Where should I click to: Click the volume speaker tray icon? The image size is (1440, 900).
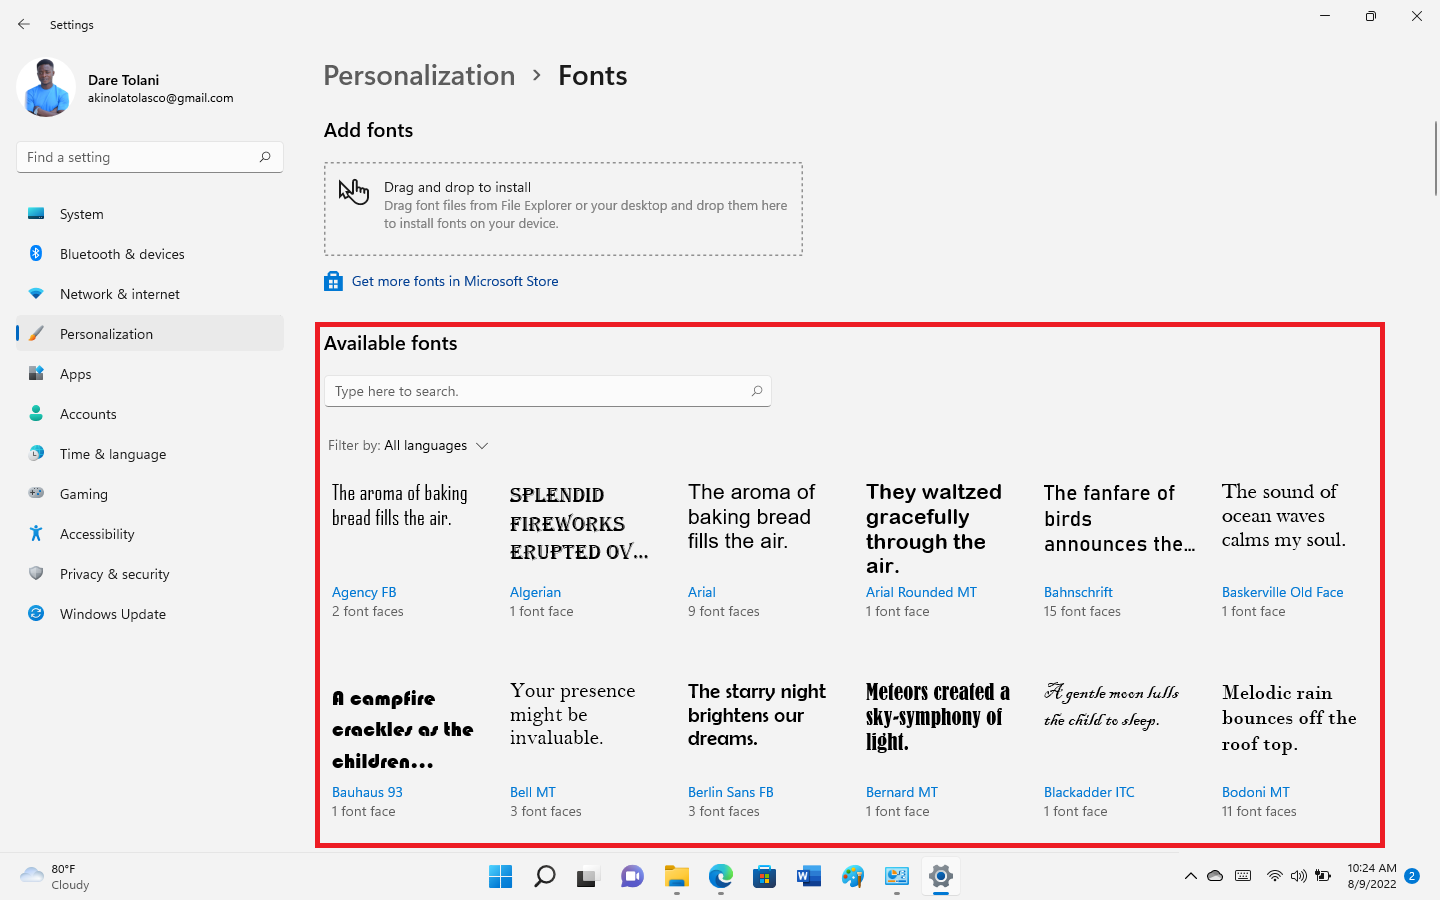coord(1298,876)
